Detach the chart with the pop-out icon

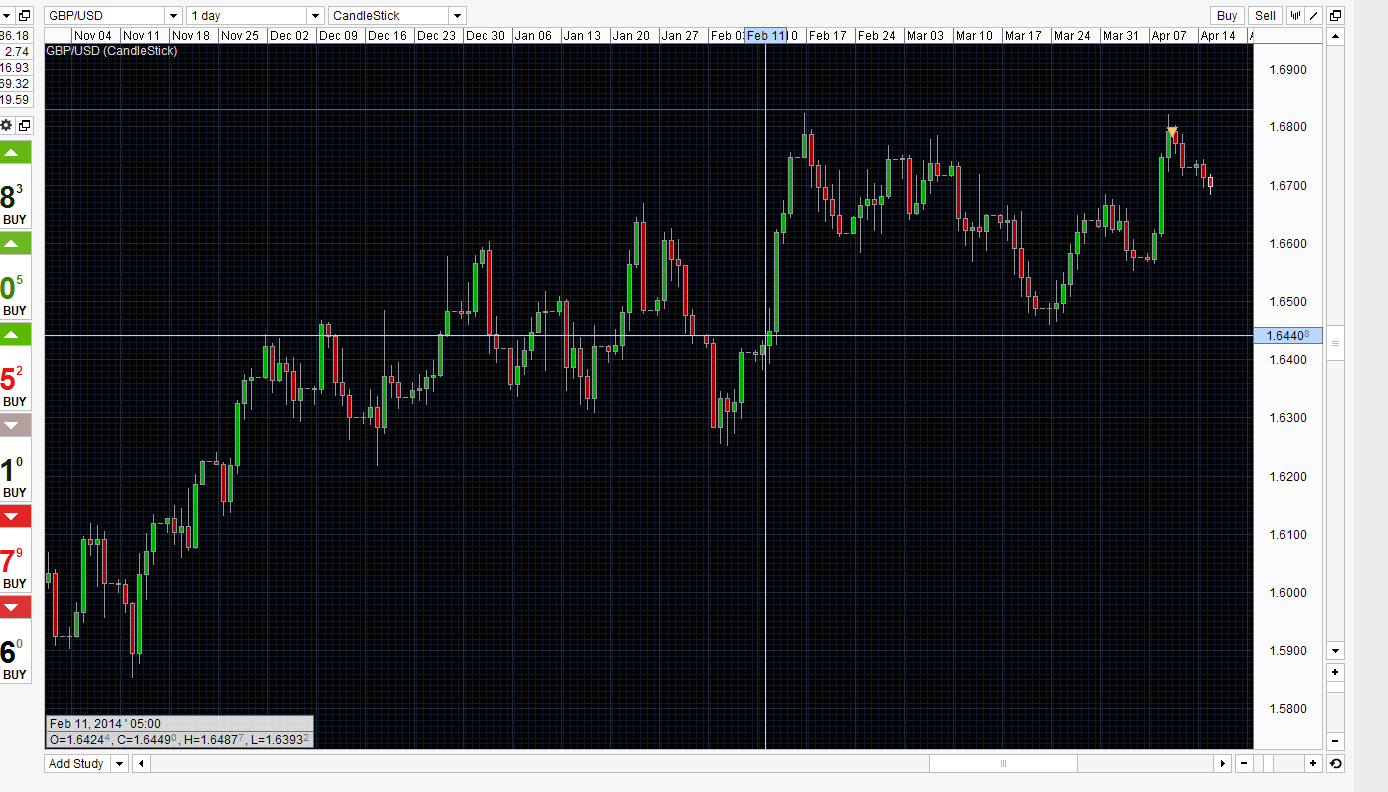coord(1335,15)
